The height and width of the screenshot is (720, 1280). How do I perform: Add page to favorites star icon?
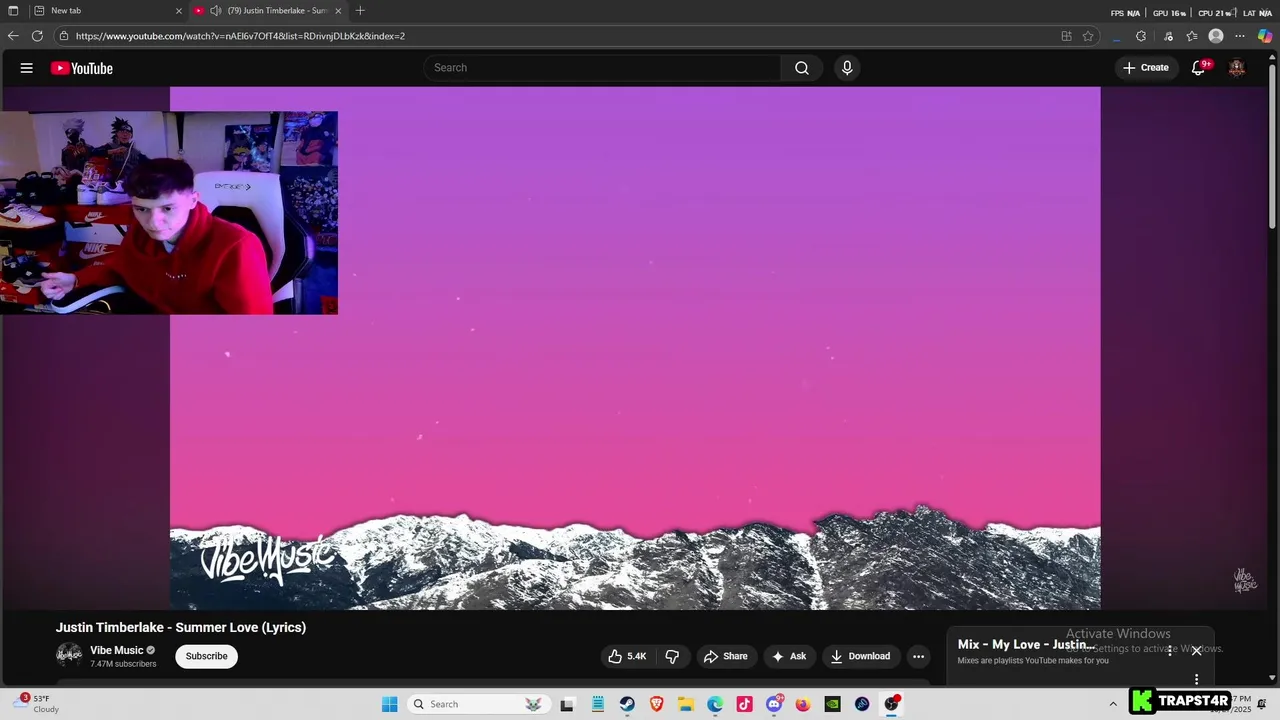[1088, 36]
